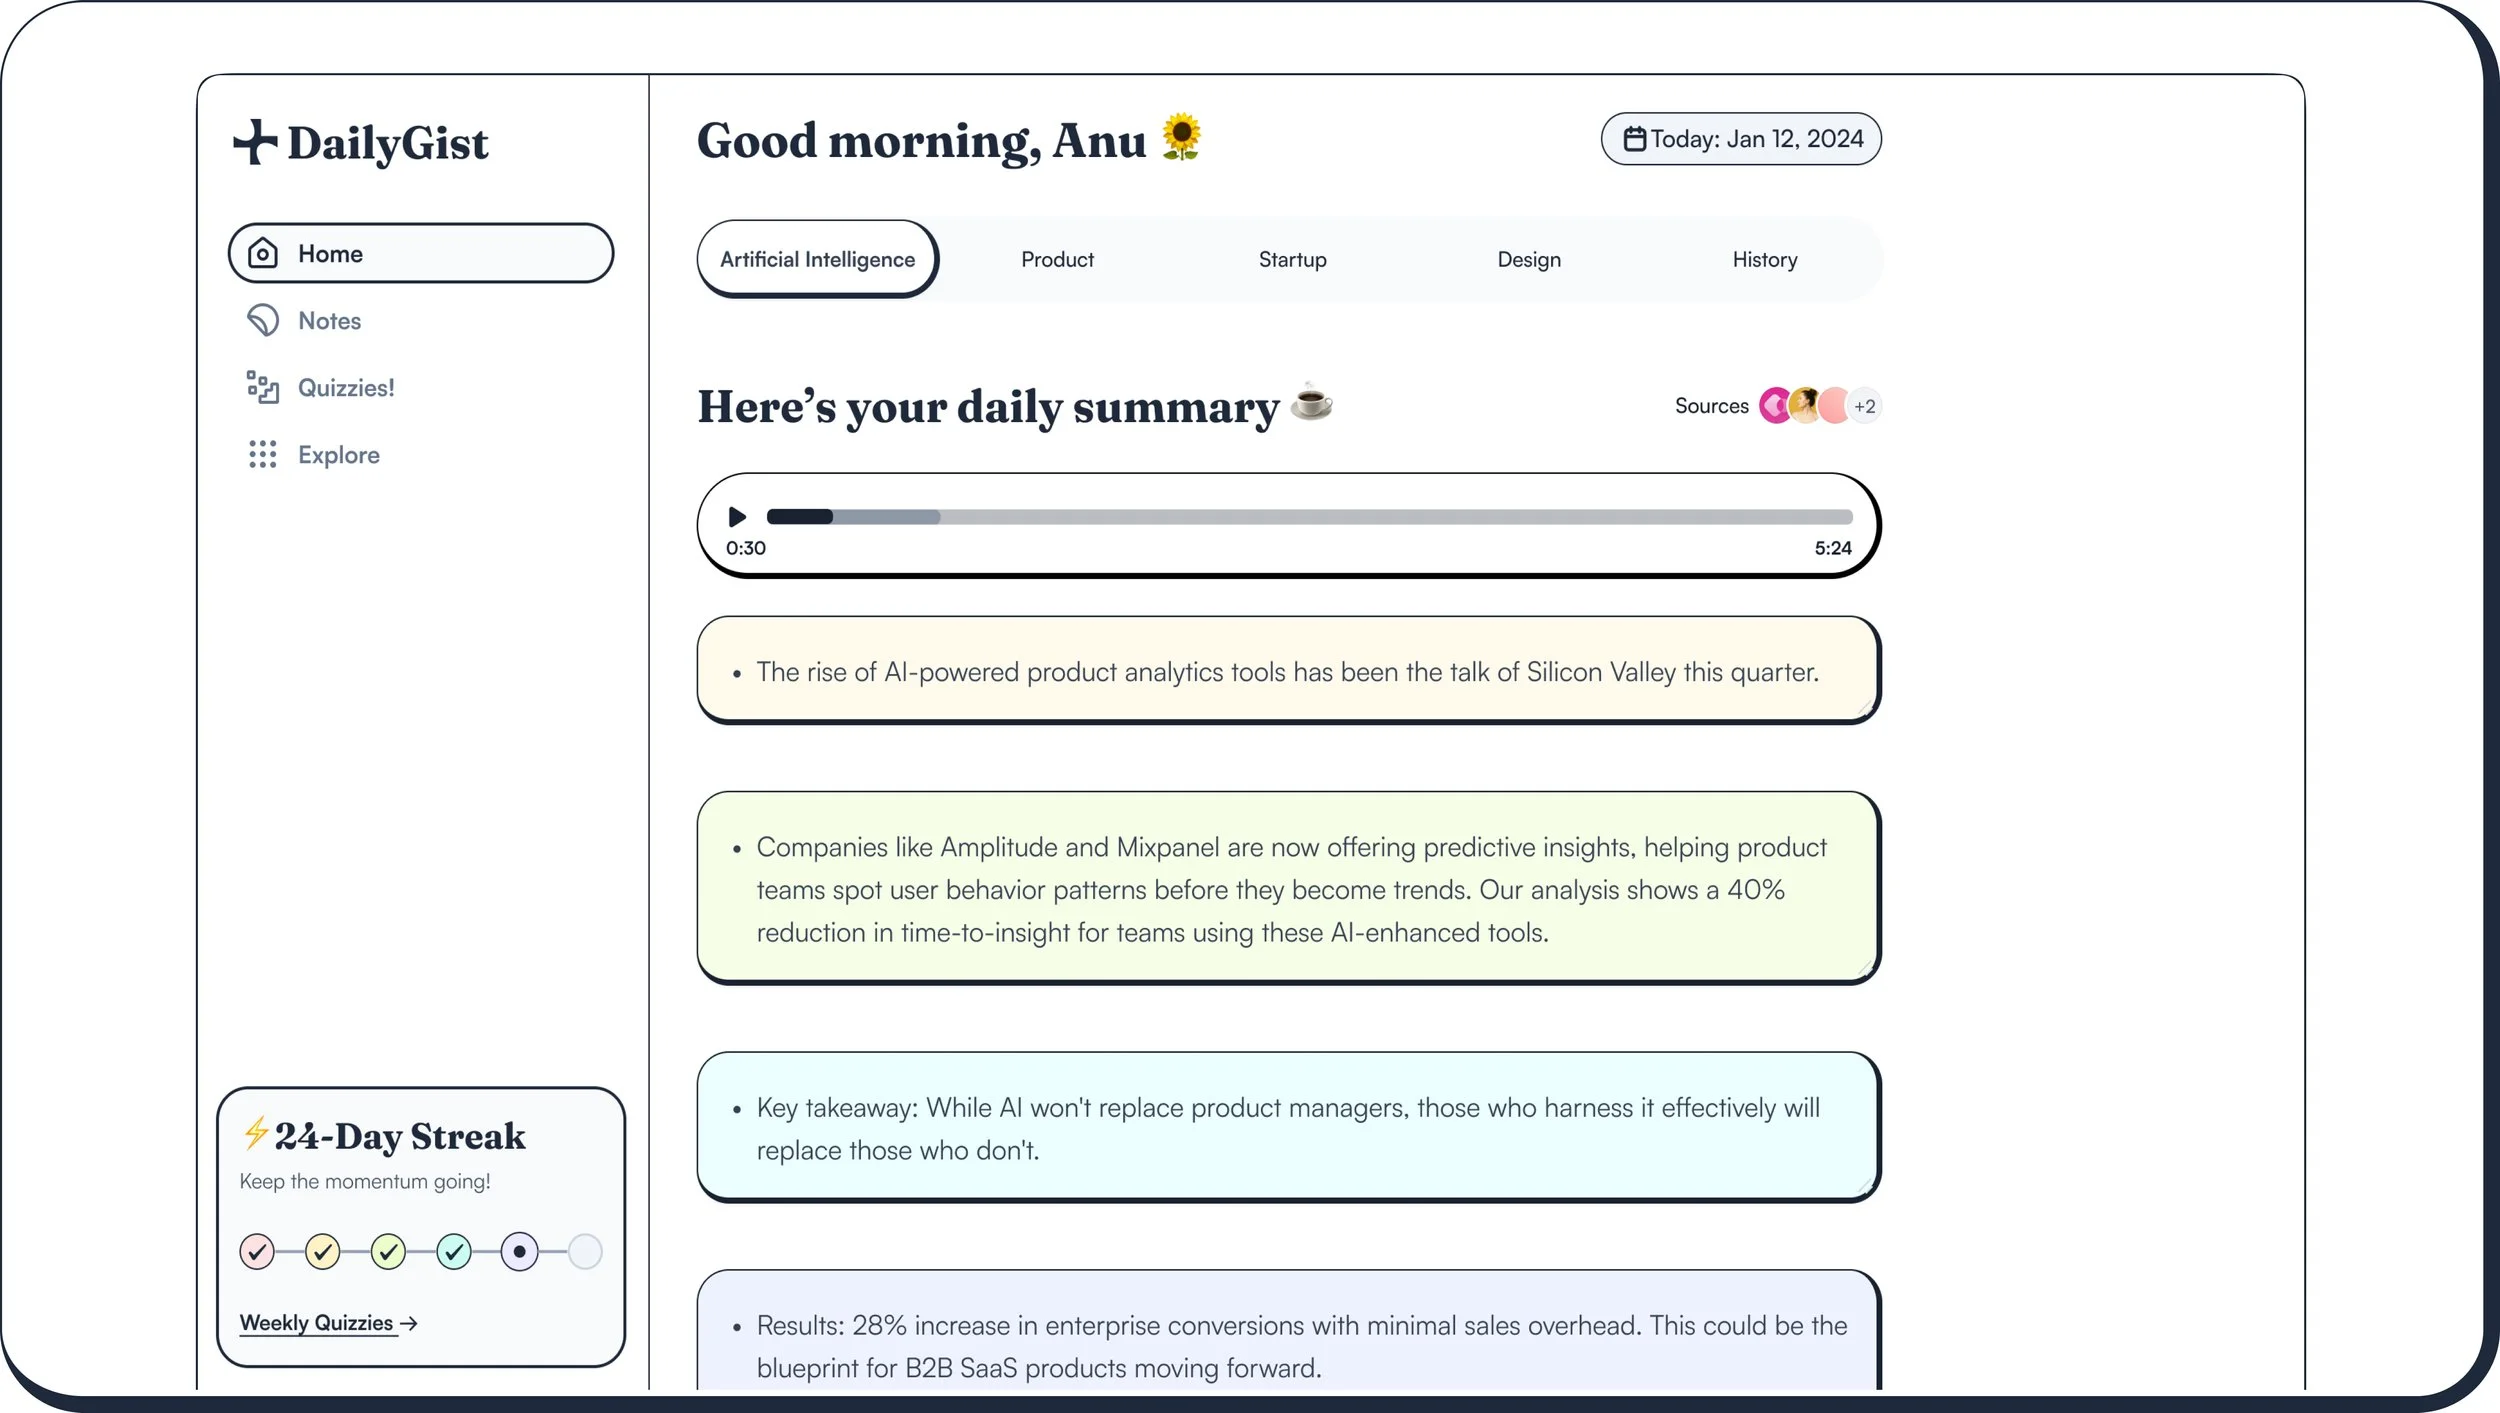Switch to the Product tab

pos(1057,260)
